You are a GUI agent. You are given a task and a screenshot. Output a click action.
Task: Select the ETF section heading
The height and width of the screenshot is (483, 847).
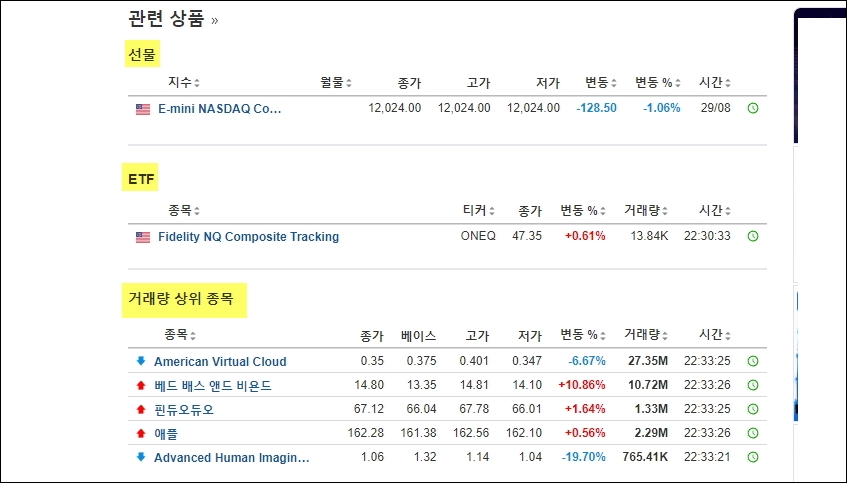pos(140,178)
